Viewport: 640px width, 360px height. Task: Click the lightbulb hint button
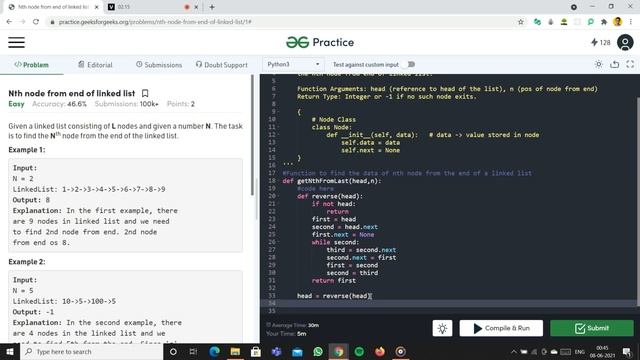[442, 328]
